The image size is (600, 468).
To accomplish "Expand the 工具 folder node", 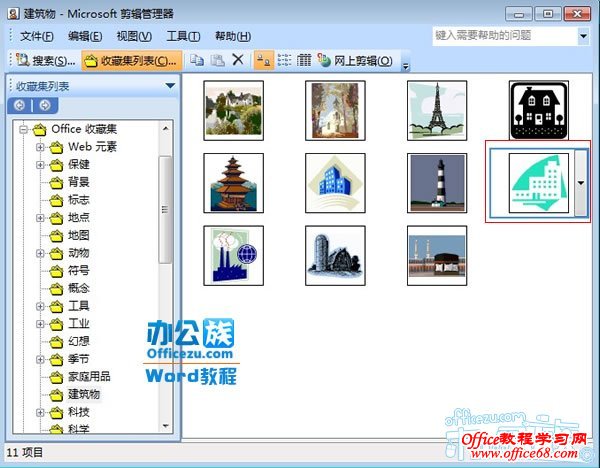I will (40, 306).
